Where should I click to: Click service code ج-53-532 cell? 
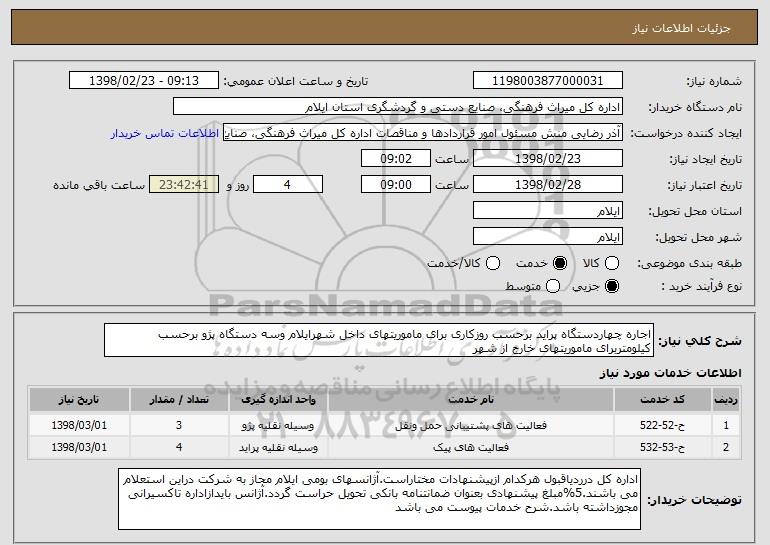coord(662,447)
